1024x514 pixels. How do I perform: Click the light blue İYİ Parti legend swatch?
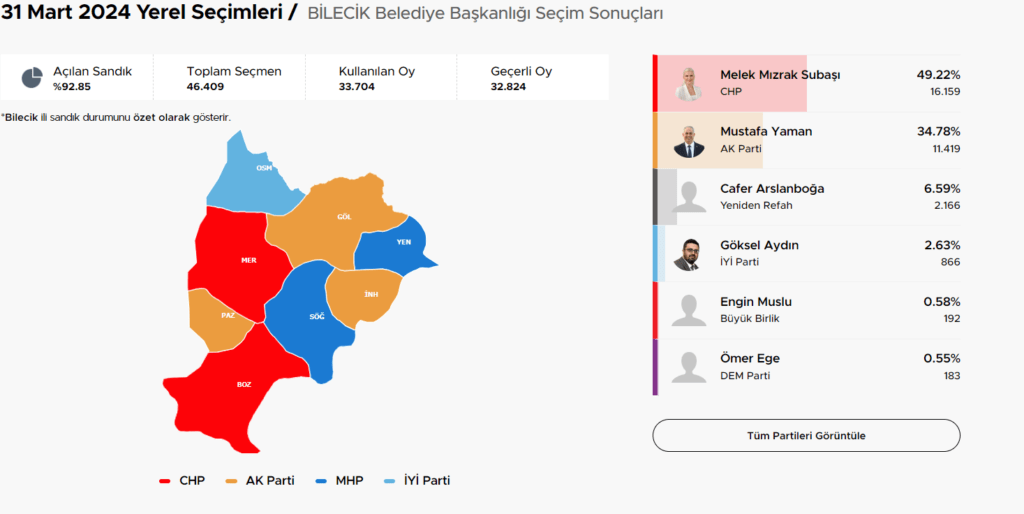[390, 481]
